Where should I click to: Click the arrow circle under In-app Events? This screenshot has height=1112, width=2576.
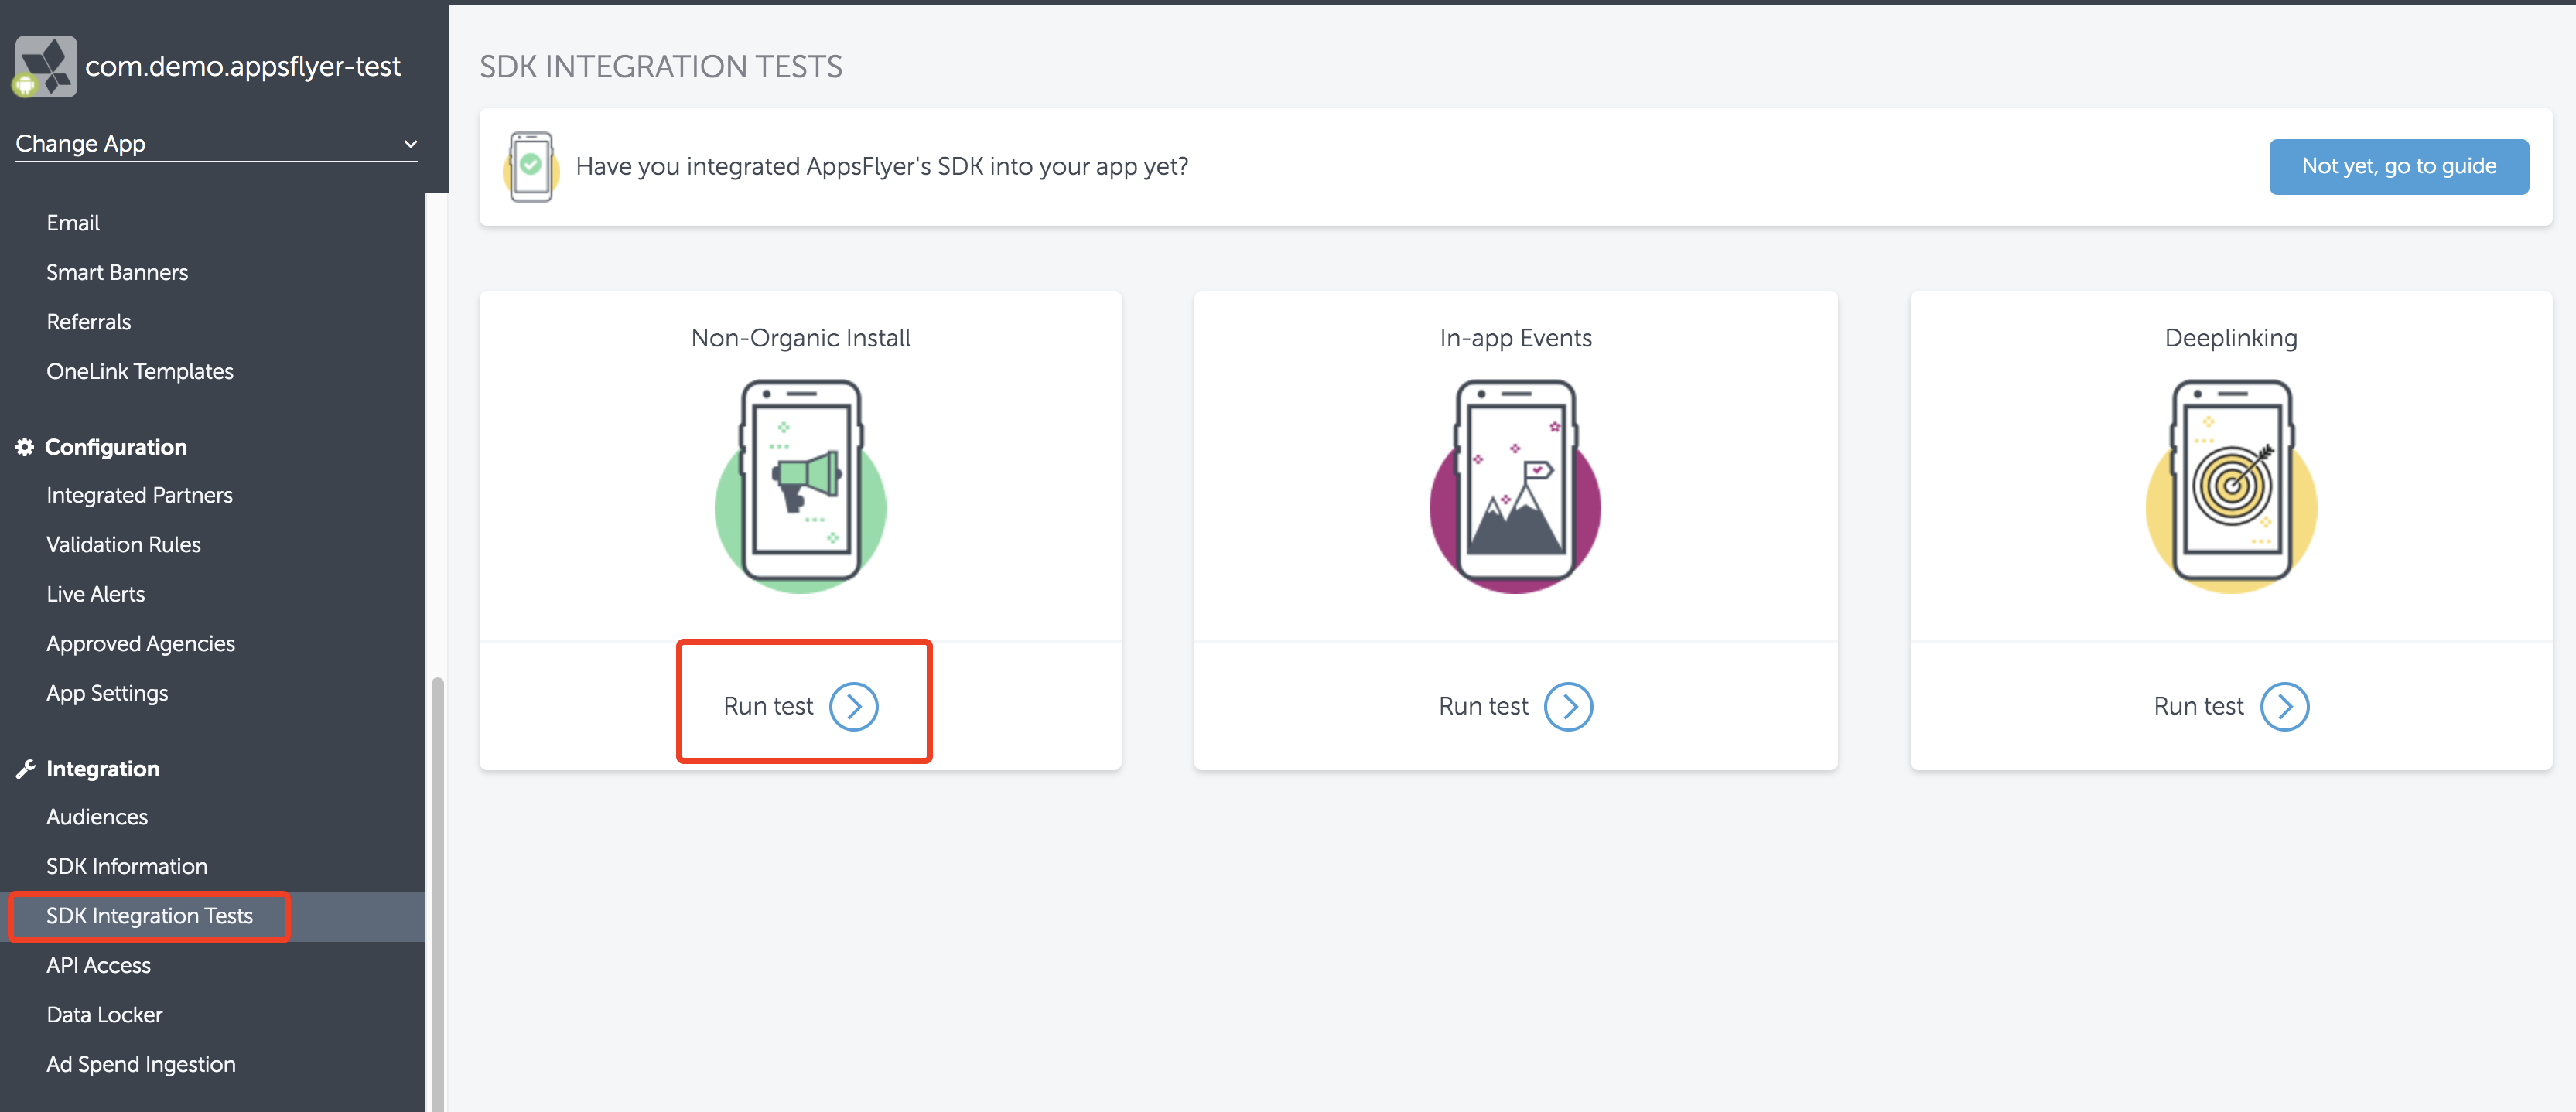(1568, 707)
